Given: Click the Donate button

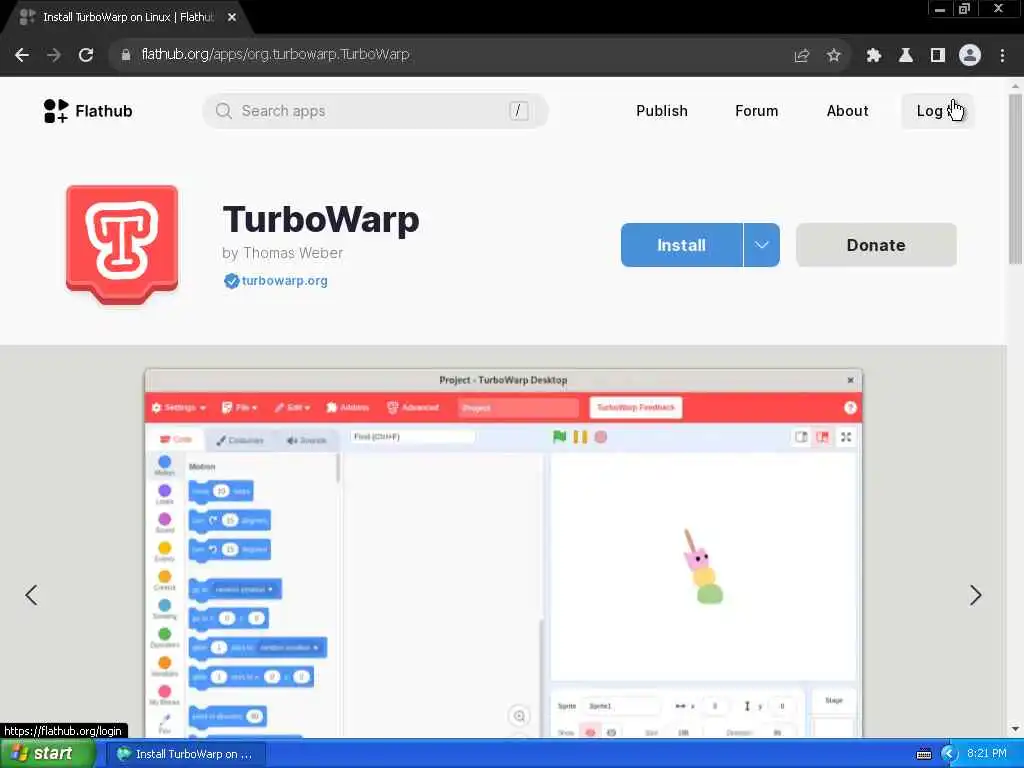Looking at the screenshot, I should coord(876,245).
